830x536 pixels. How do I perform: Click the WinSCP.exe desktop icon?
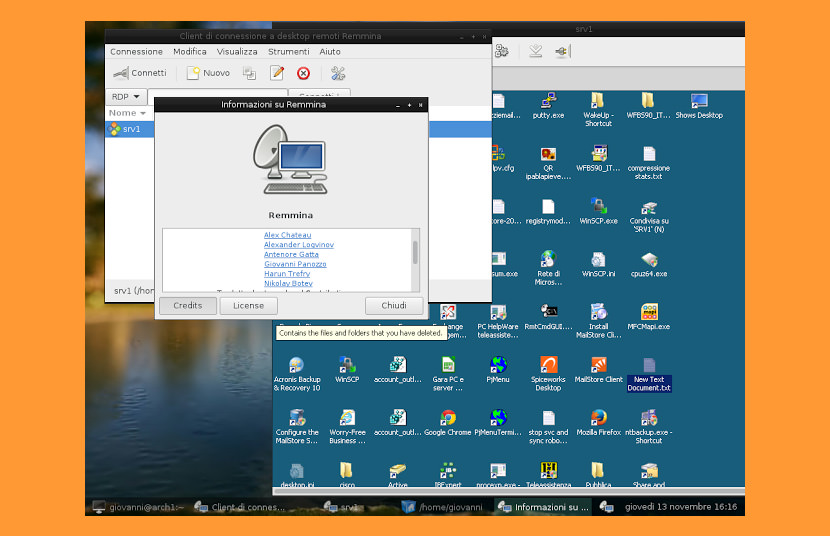pyautogui.click(x=598, y=211)
